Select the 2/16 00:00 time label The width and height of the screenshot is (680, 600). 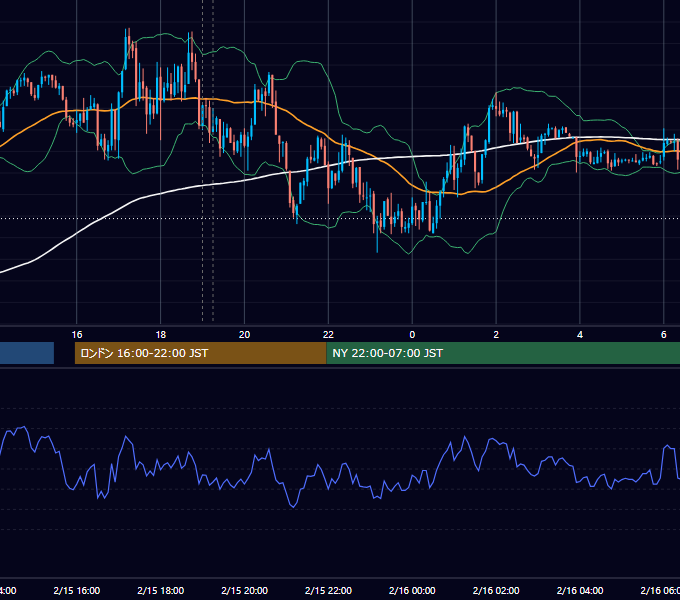tap(412, 590)
